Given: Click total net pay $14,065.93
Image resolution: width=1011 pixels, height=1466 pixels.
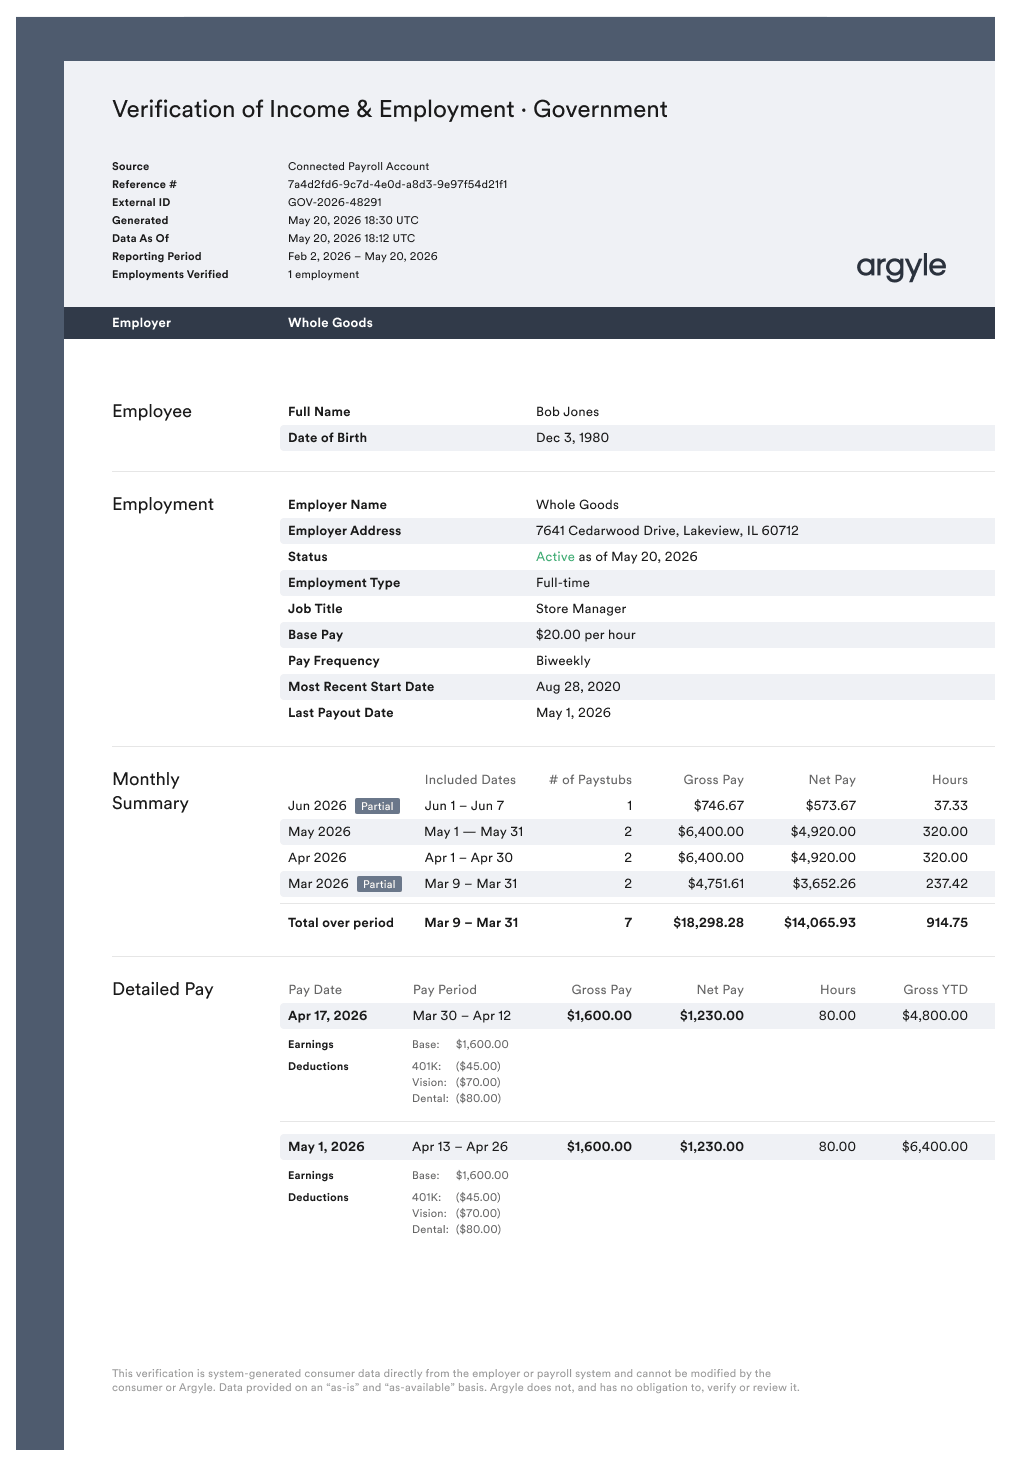Looking at the screenshot, I should (820, 923).
